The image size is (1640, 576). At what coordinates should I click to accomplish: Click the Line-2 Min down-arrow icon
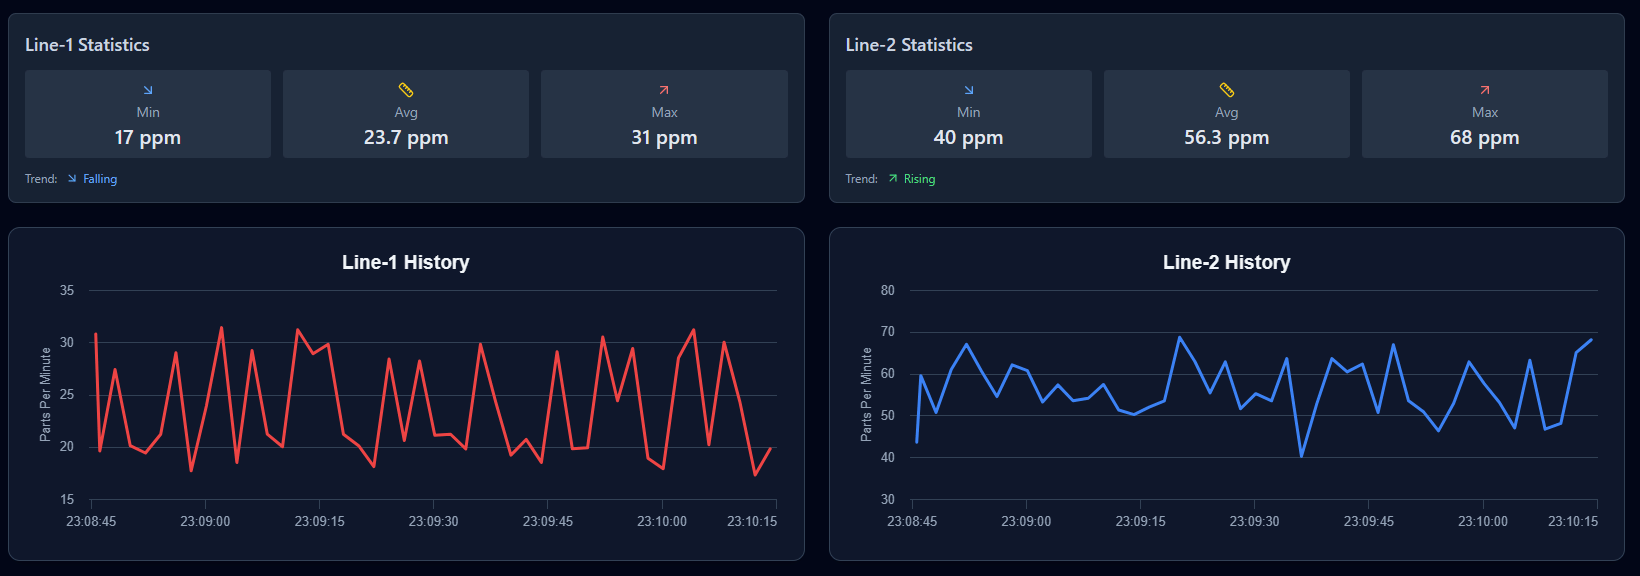pos(968,90)
